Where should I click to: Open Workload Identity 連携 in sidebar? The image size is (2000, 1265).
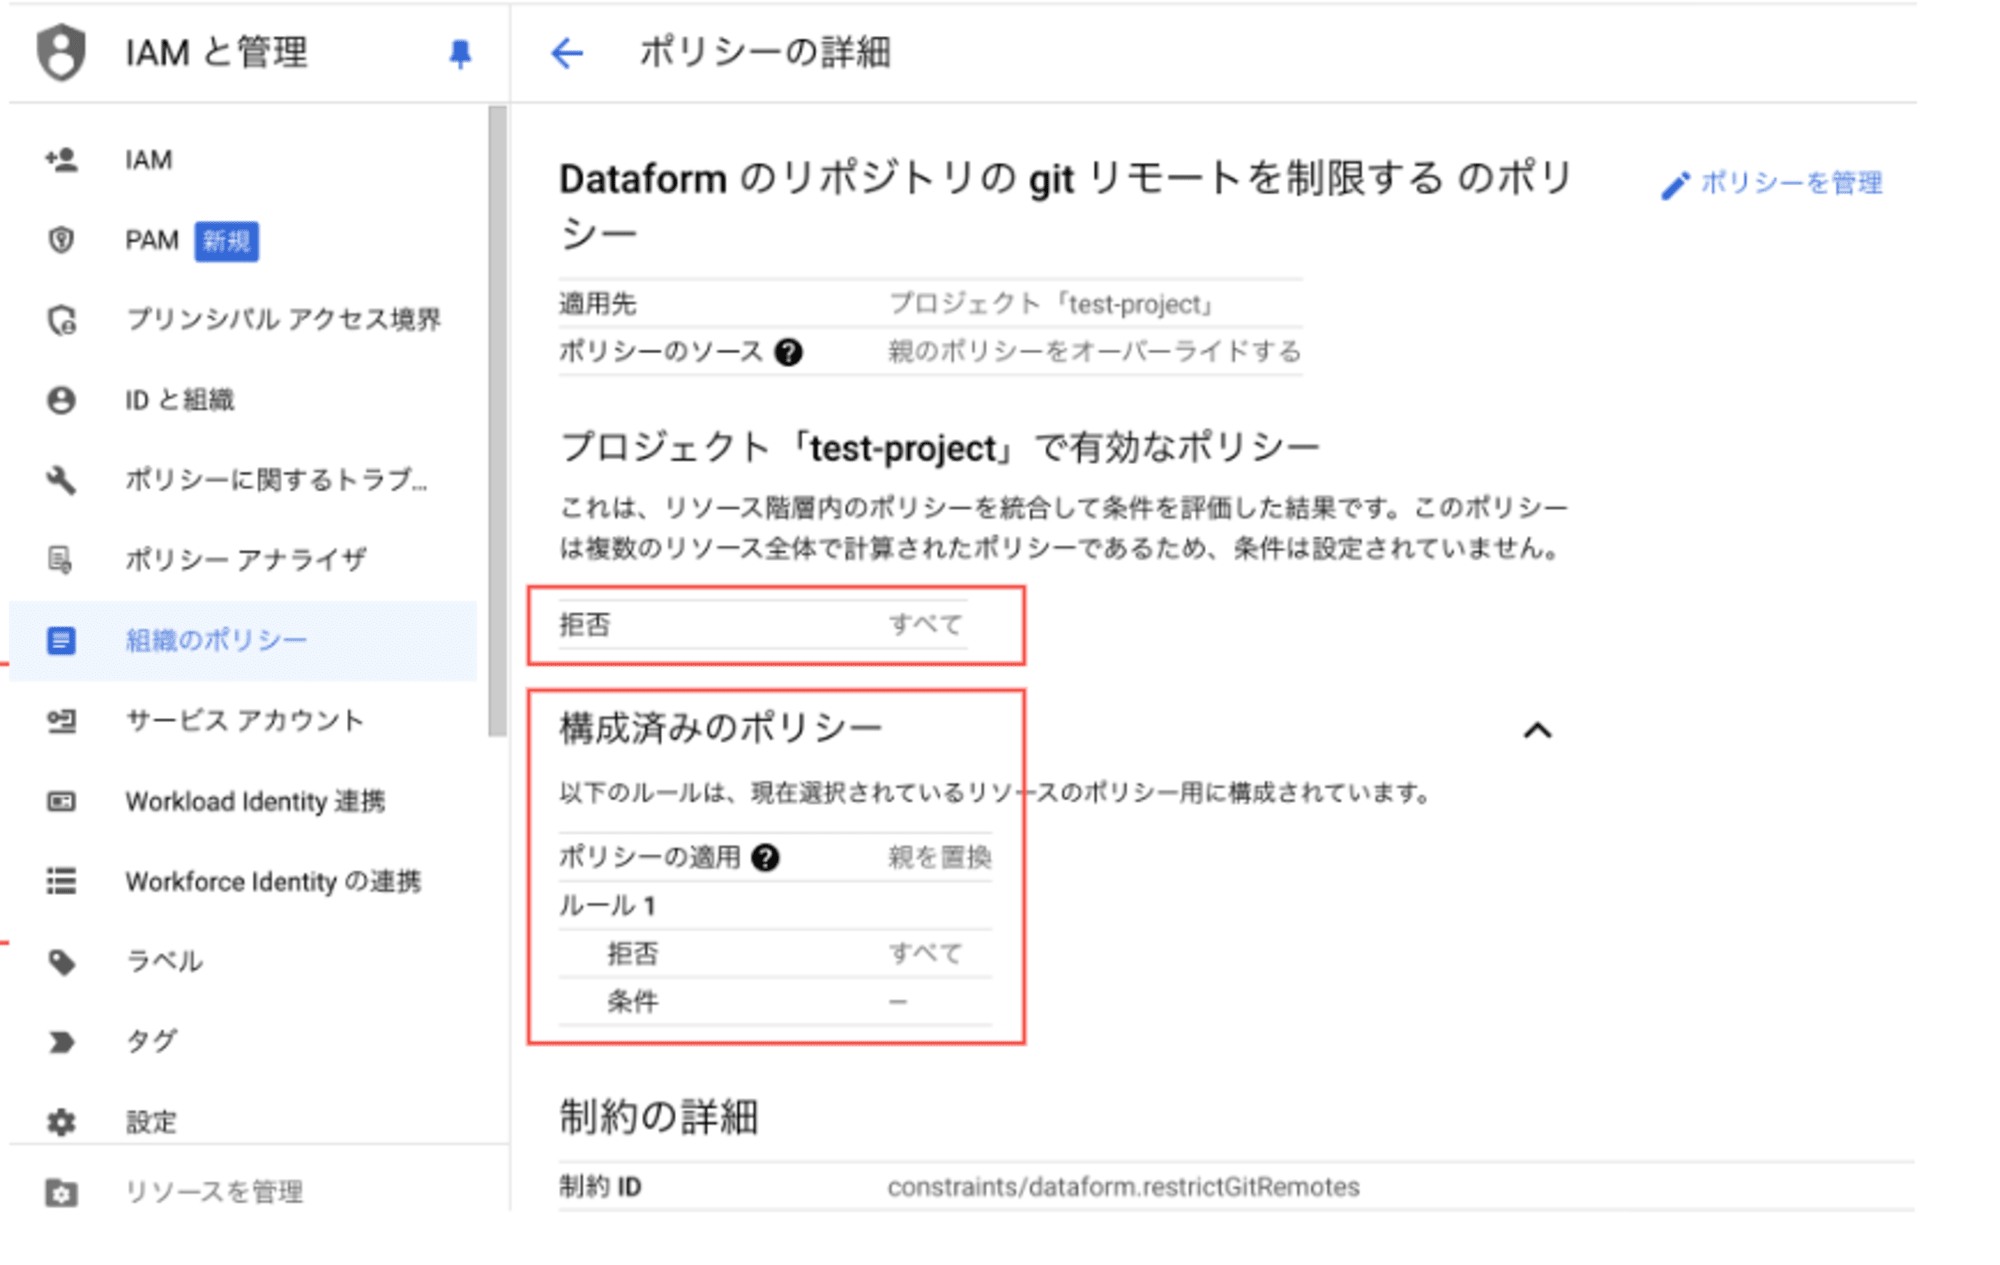click(242, 801)
